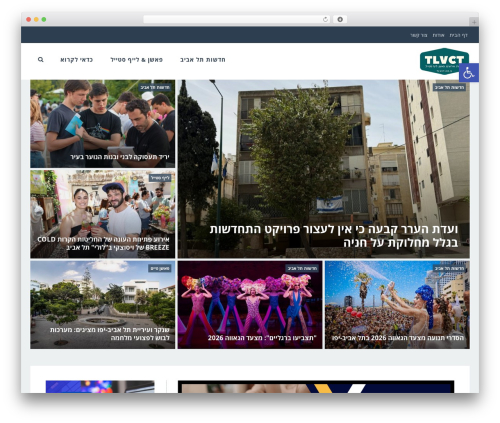The width and height of the screenshot is (500, 423).
Task: Click the browser address bar
Action: [237, 20]
